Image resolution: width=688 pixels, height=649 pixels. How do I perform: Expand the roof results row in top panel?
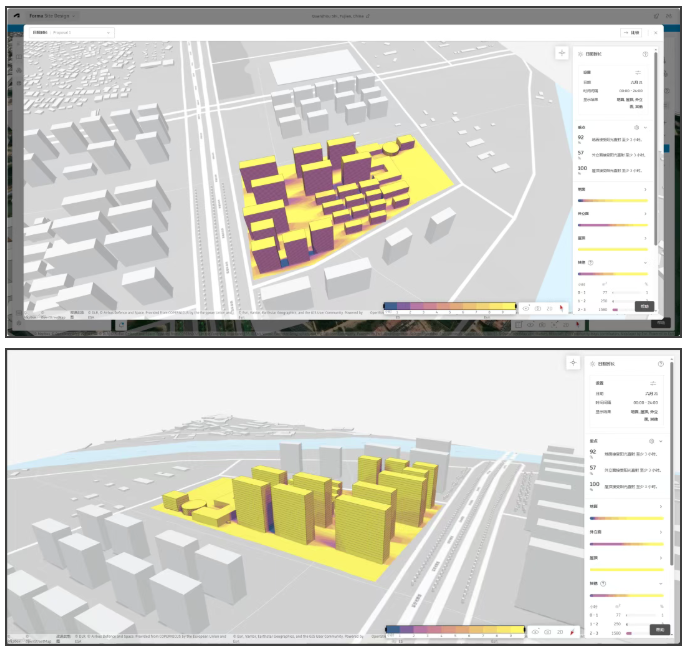(645, 238)
